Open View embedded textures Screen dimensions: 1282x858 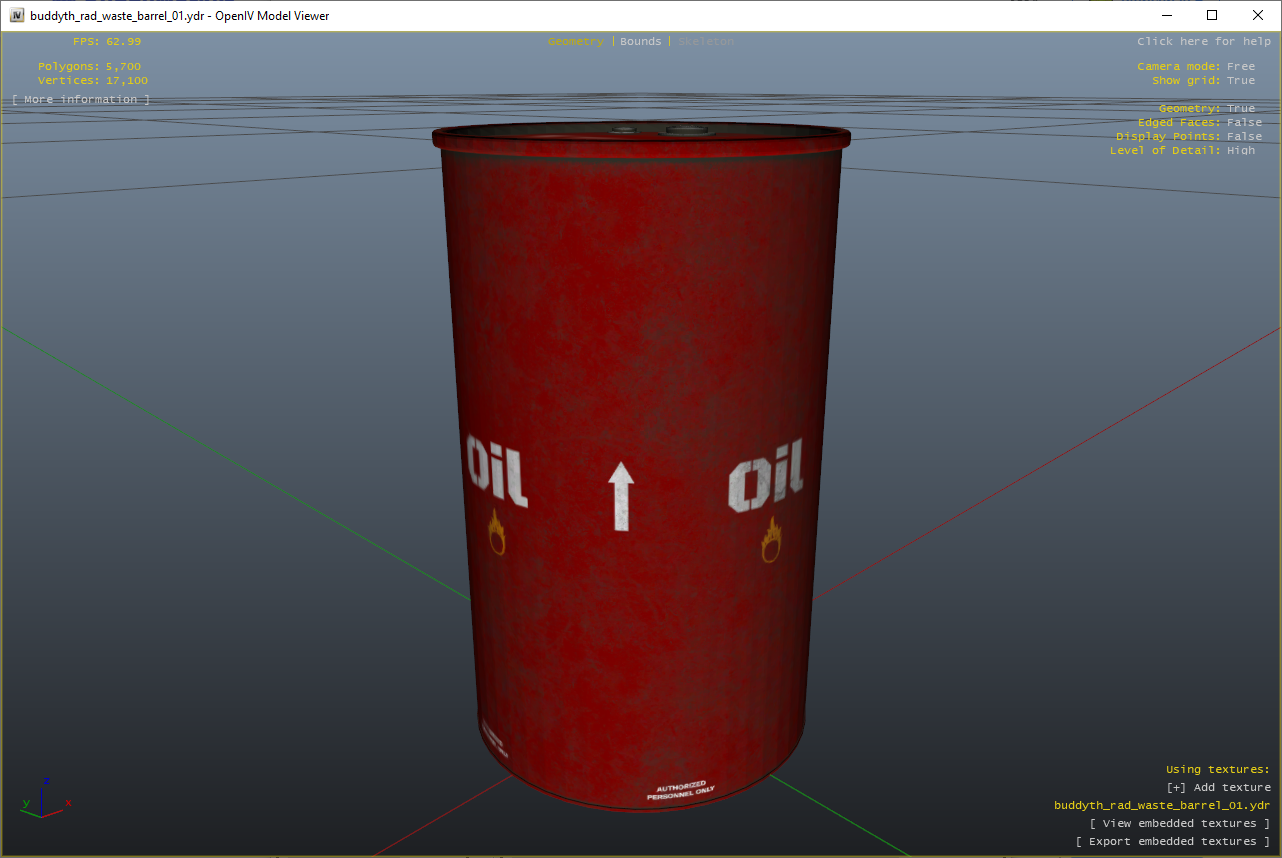(x=1180, y=824)
